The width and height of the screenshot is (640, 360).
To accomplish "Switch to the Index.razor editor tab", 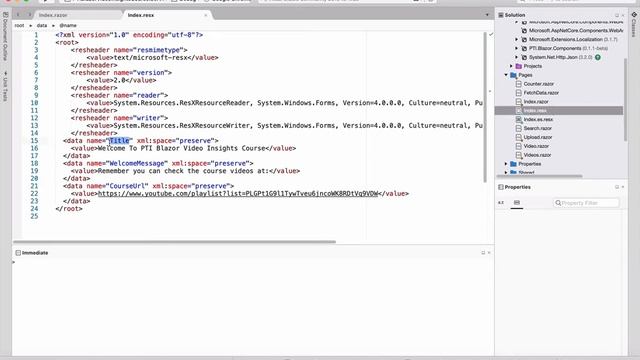I will (x=53, y=15).
